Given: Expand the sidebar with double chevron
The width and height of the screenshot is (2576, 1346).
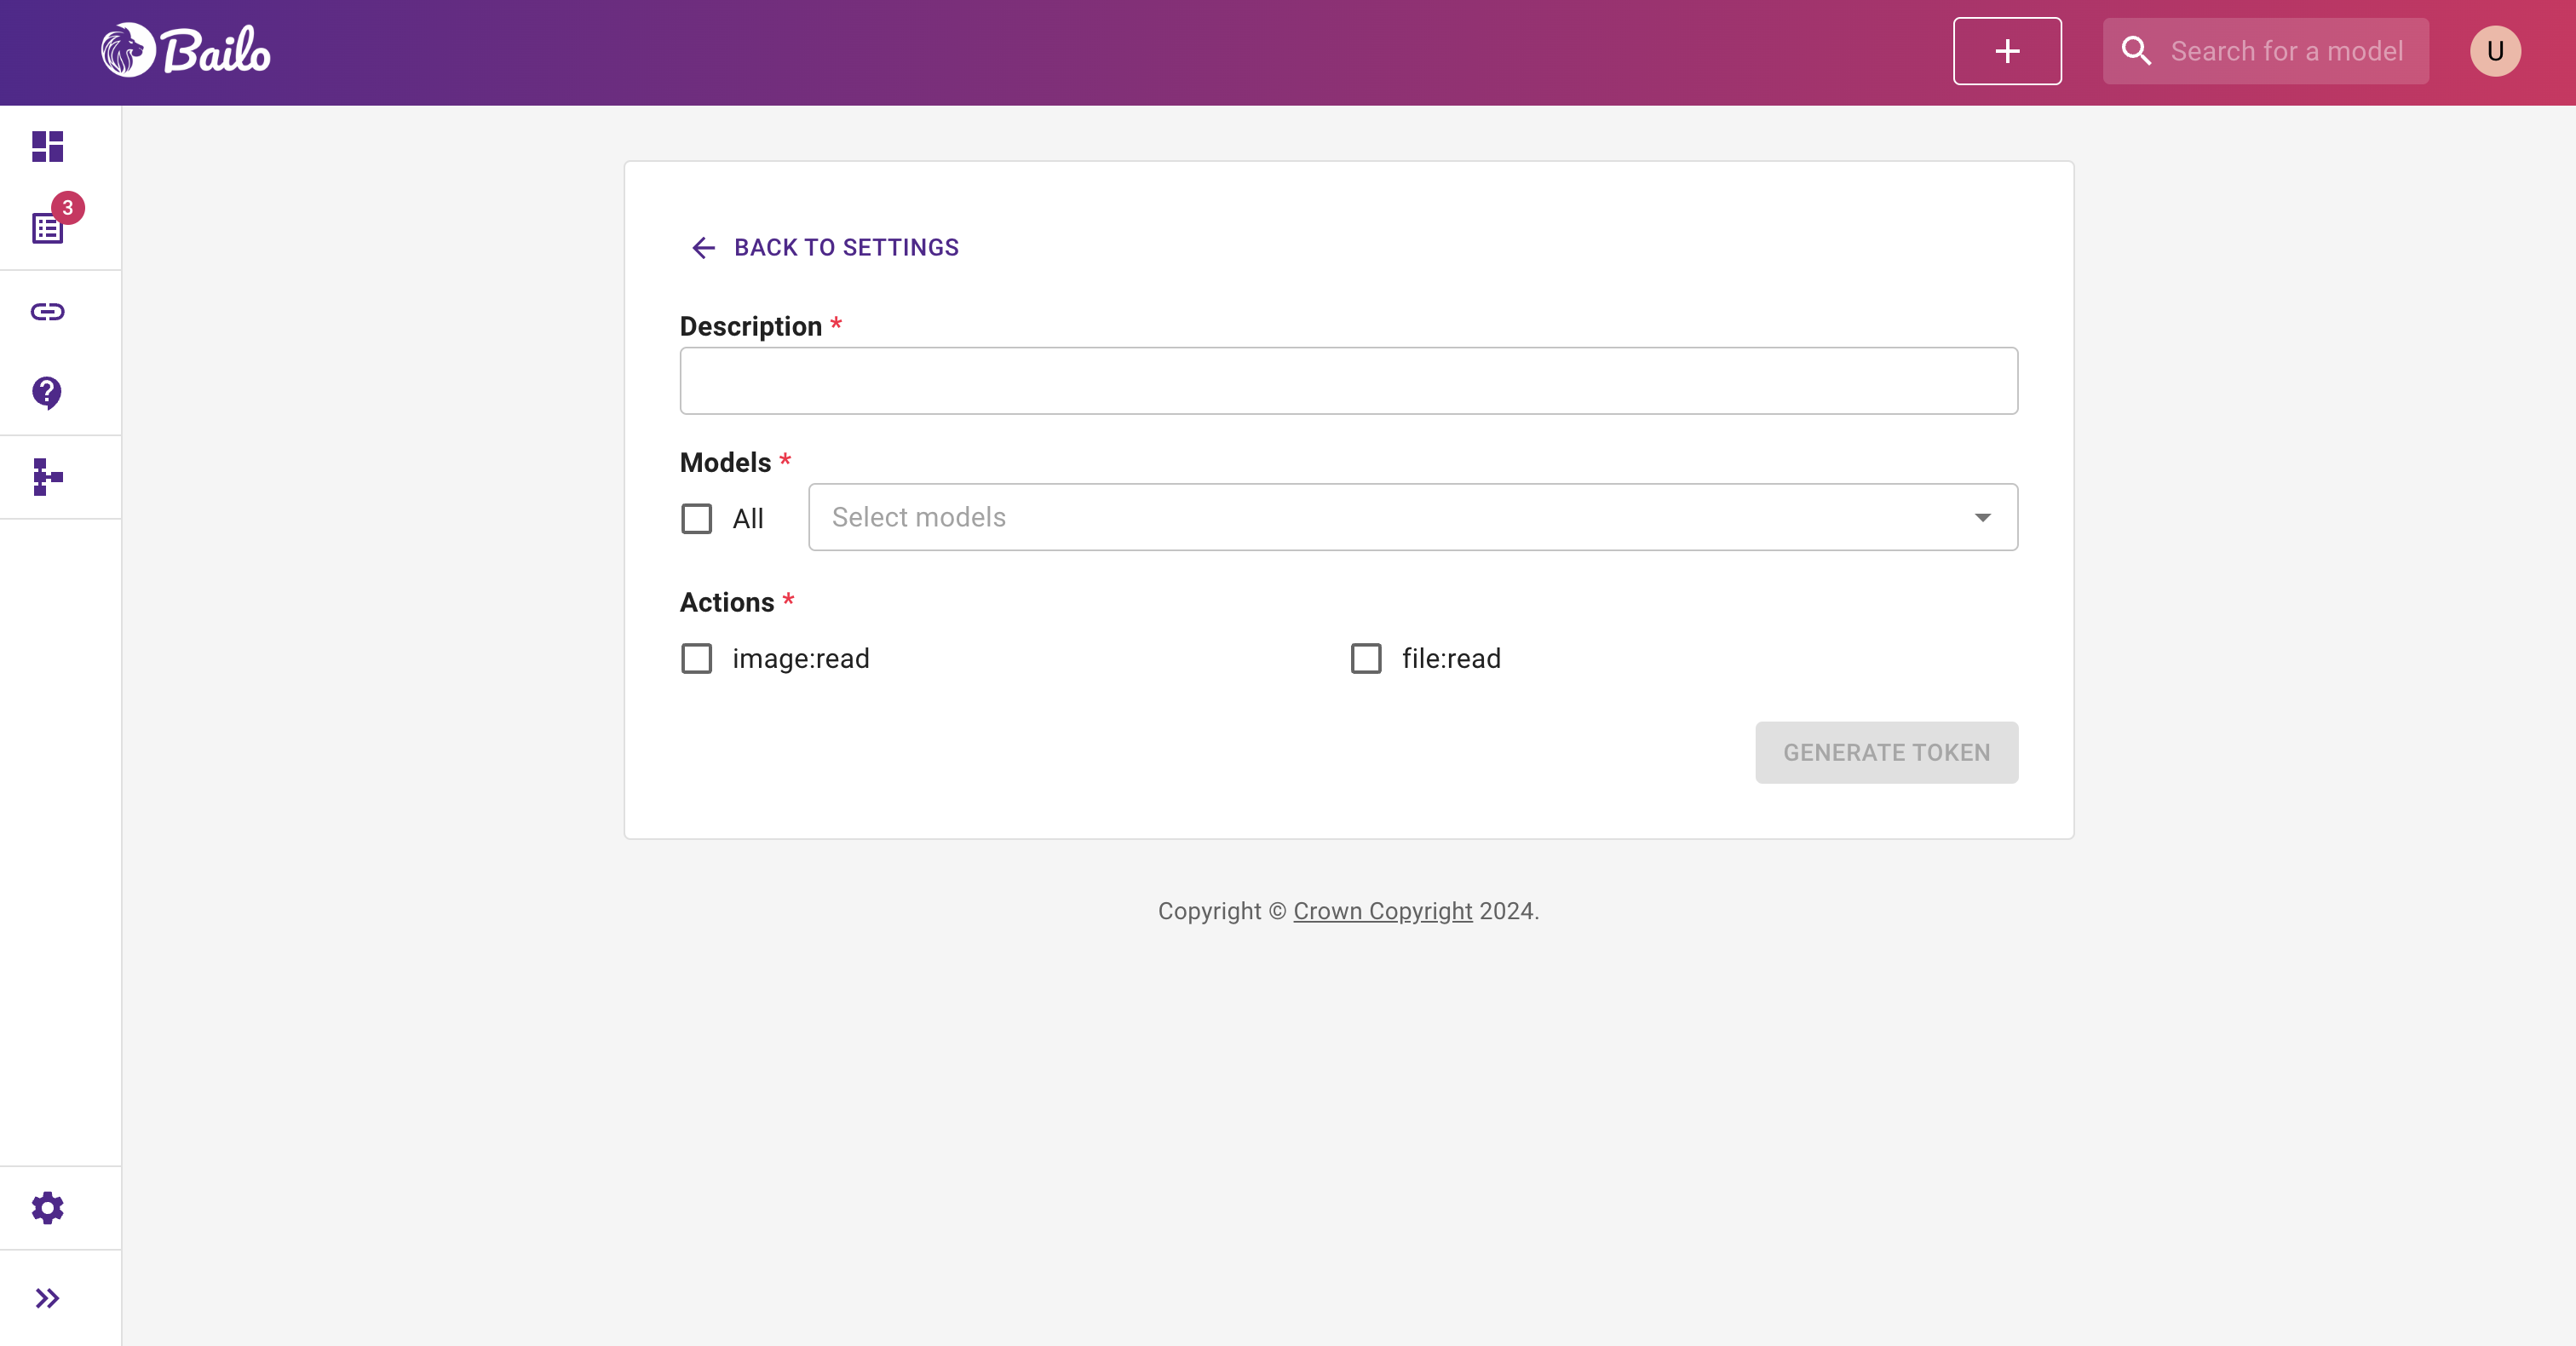Looking at the screenshot, I should coord(47,1298).
